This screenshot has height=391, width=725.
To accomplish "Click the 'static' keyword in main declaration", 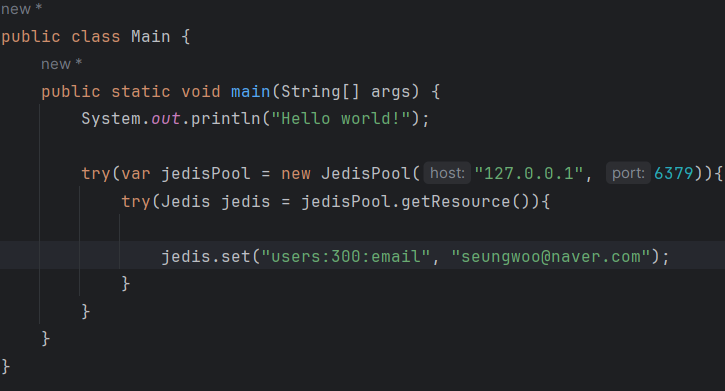I will pyautogui.click(x=141, y=92).
